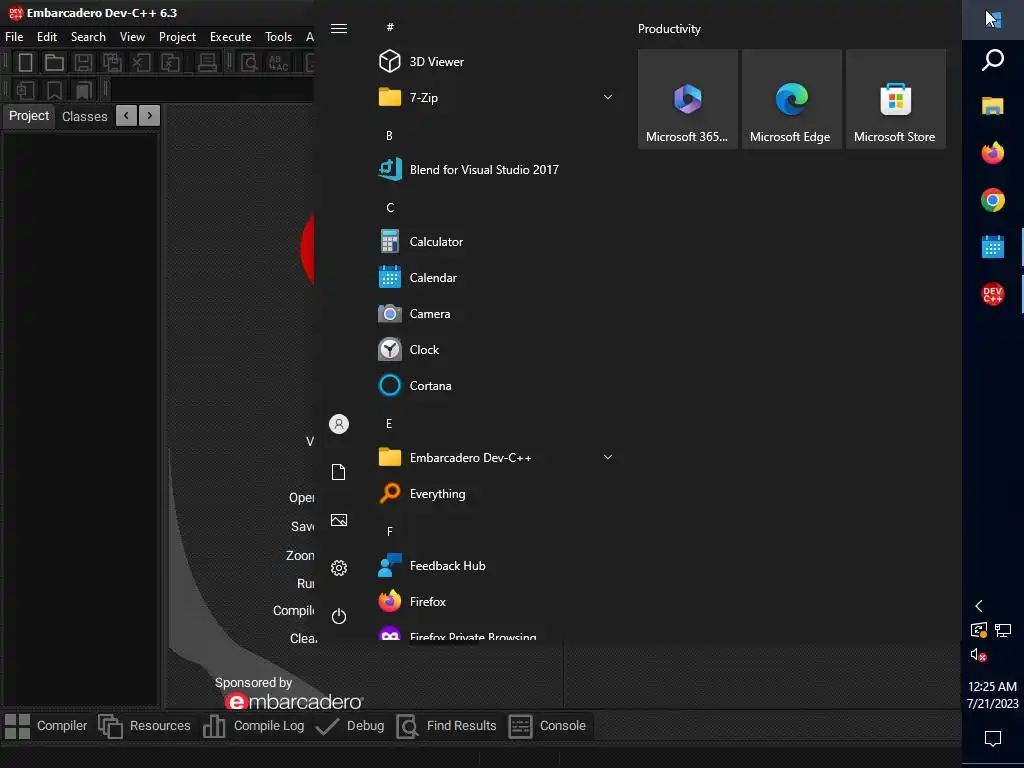
Task: Open the Find Results bottom tab
Action: (446, 726)
